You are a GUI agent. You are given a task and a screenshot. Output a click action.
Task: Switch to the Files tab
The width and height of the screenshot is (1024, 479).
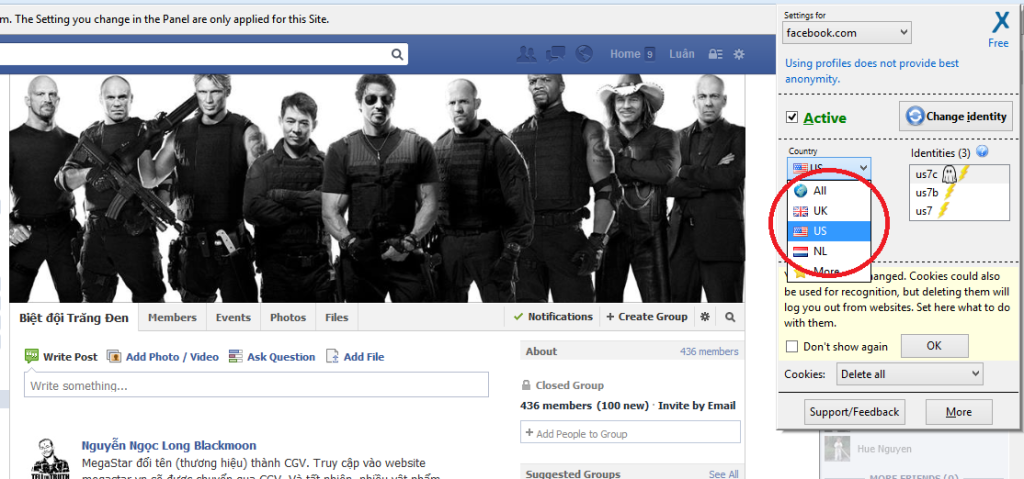pyautogui.click(x=337, y=318)
